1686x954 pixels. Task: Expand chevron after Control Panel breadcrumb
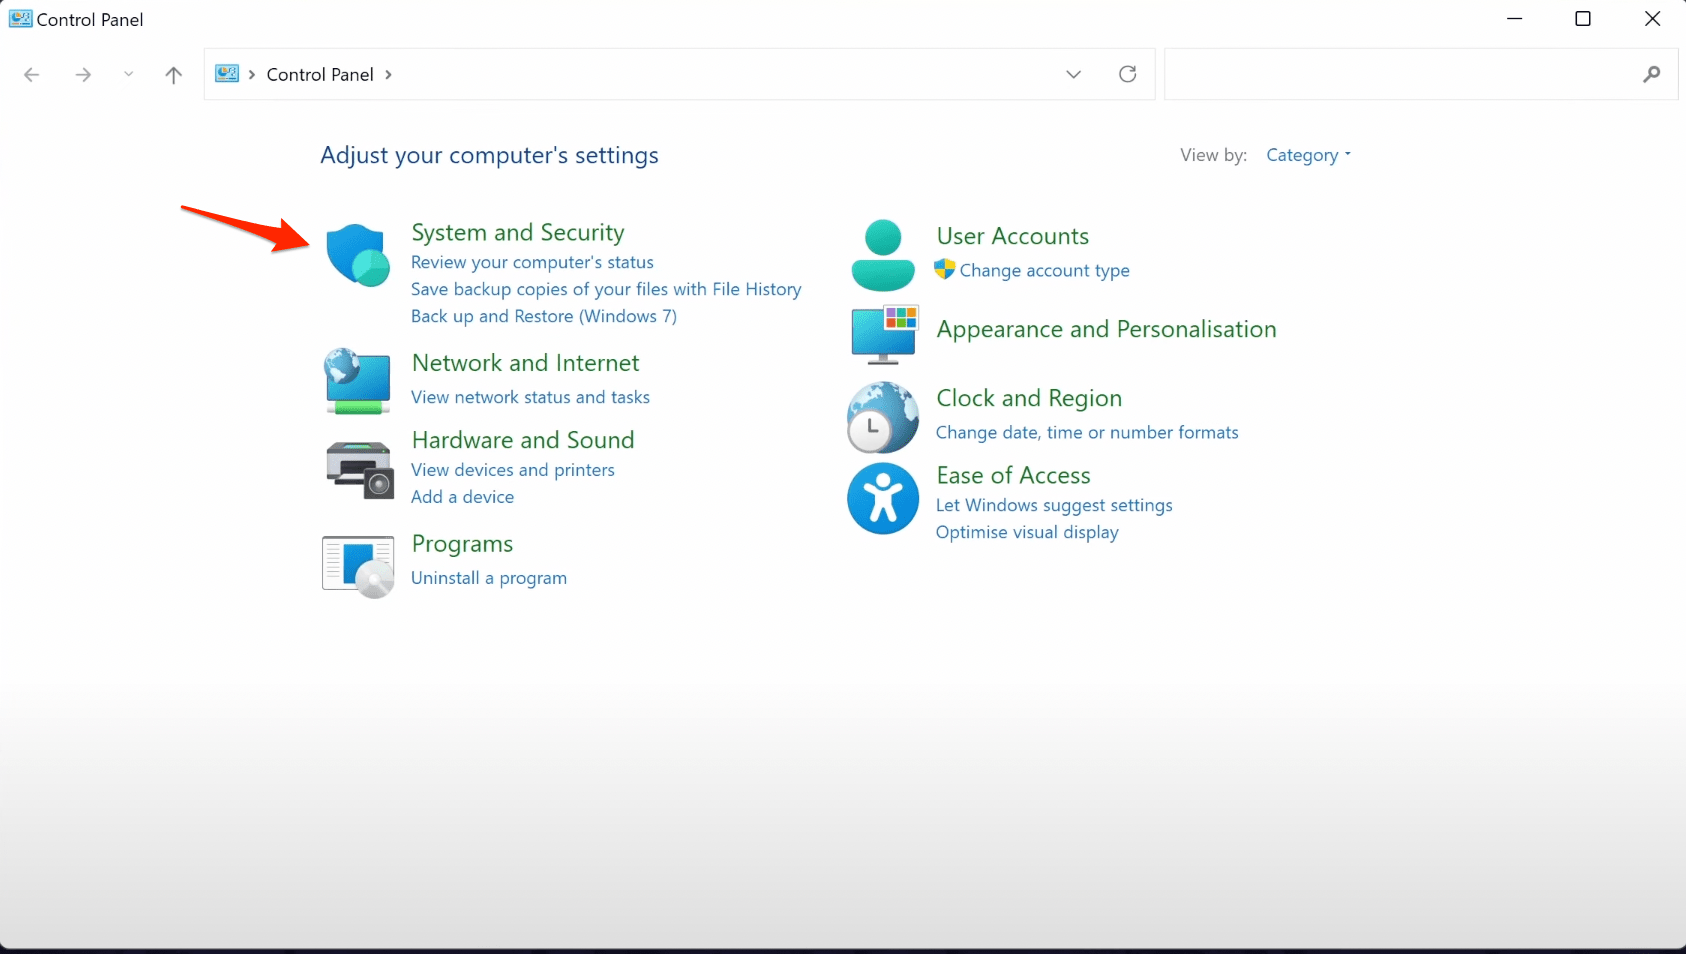(388, 75)
